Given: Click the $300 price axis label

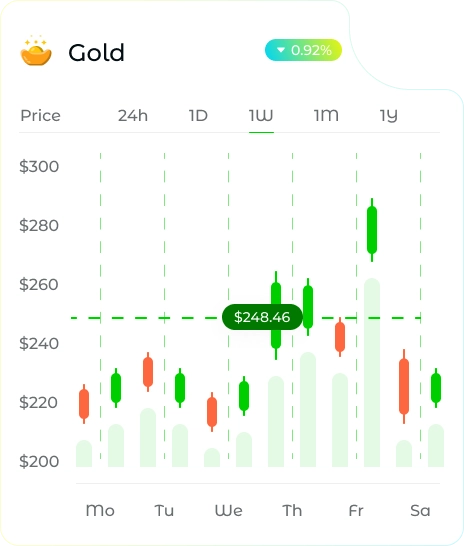Looking at the screenshot, I should [39, 166].
